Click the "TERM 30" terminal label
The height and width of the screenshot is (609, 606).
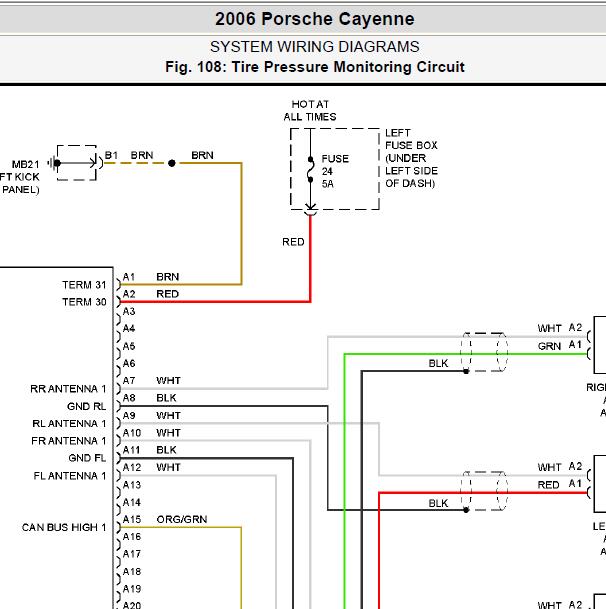(84, 302)
